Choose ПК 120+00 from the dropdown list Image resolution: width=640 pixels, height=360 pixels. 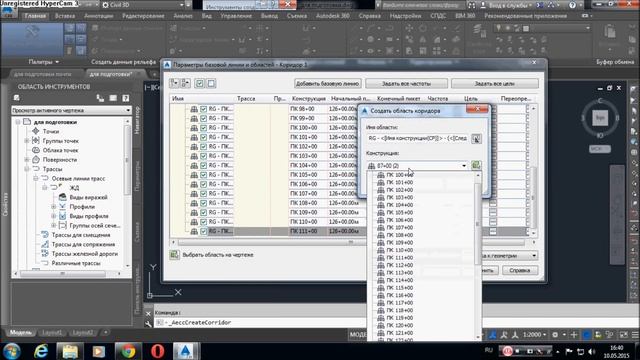coord(400,325)
